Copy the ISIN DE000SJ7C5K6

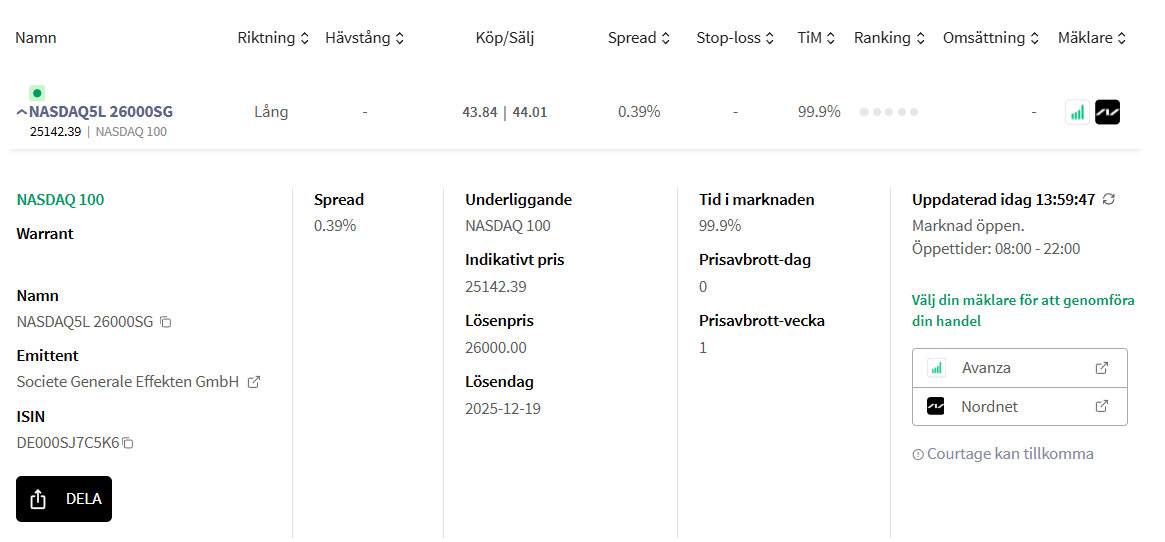click(128, 443)
